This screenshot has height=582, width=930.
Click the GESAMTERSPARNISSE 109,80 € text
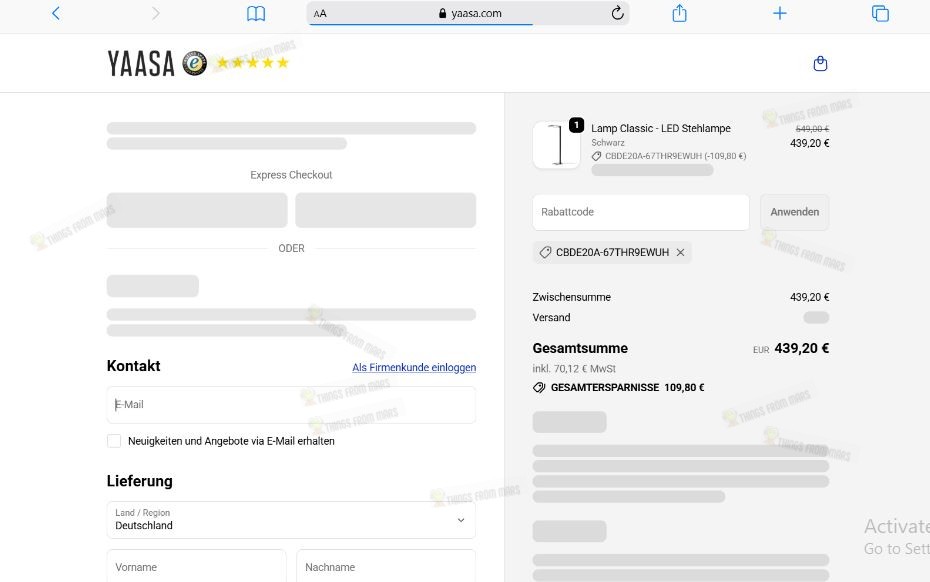628,387
